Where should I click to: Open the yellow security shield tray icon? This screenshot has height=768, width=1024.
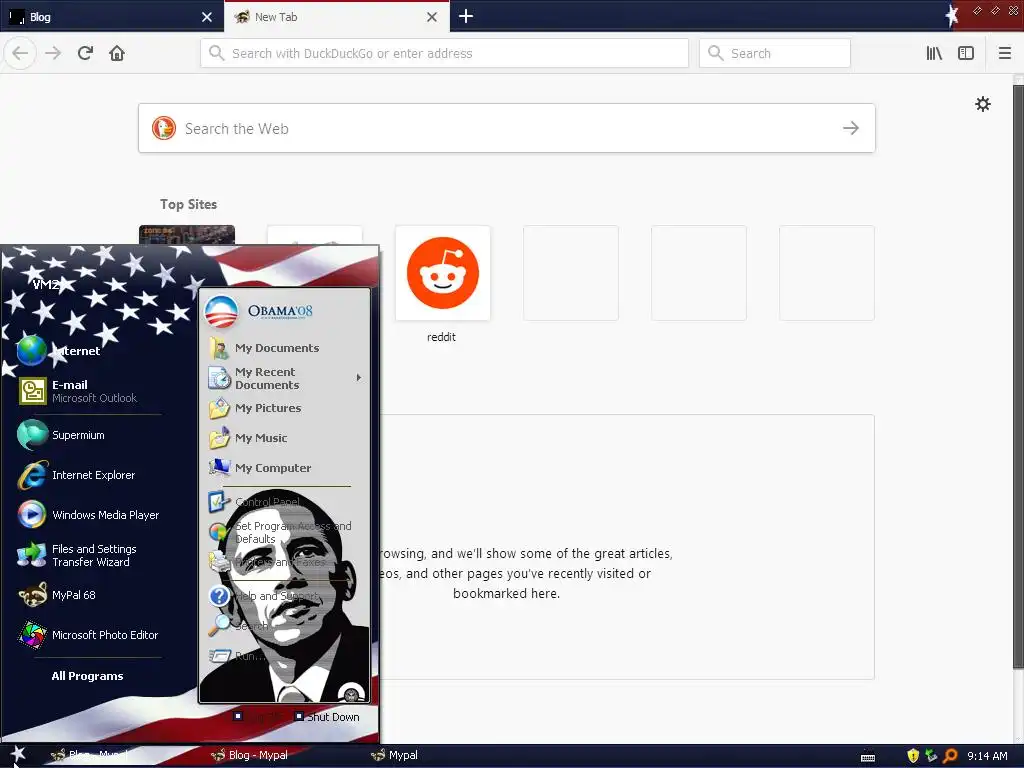coord(913,756)
